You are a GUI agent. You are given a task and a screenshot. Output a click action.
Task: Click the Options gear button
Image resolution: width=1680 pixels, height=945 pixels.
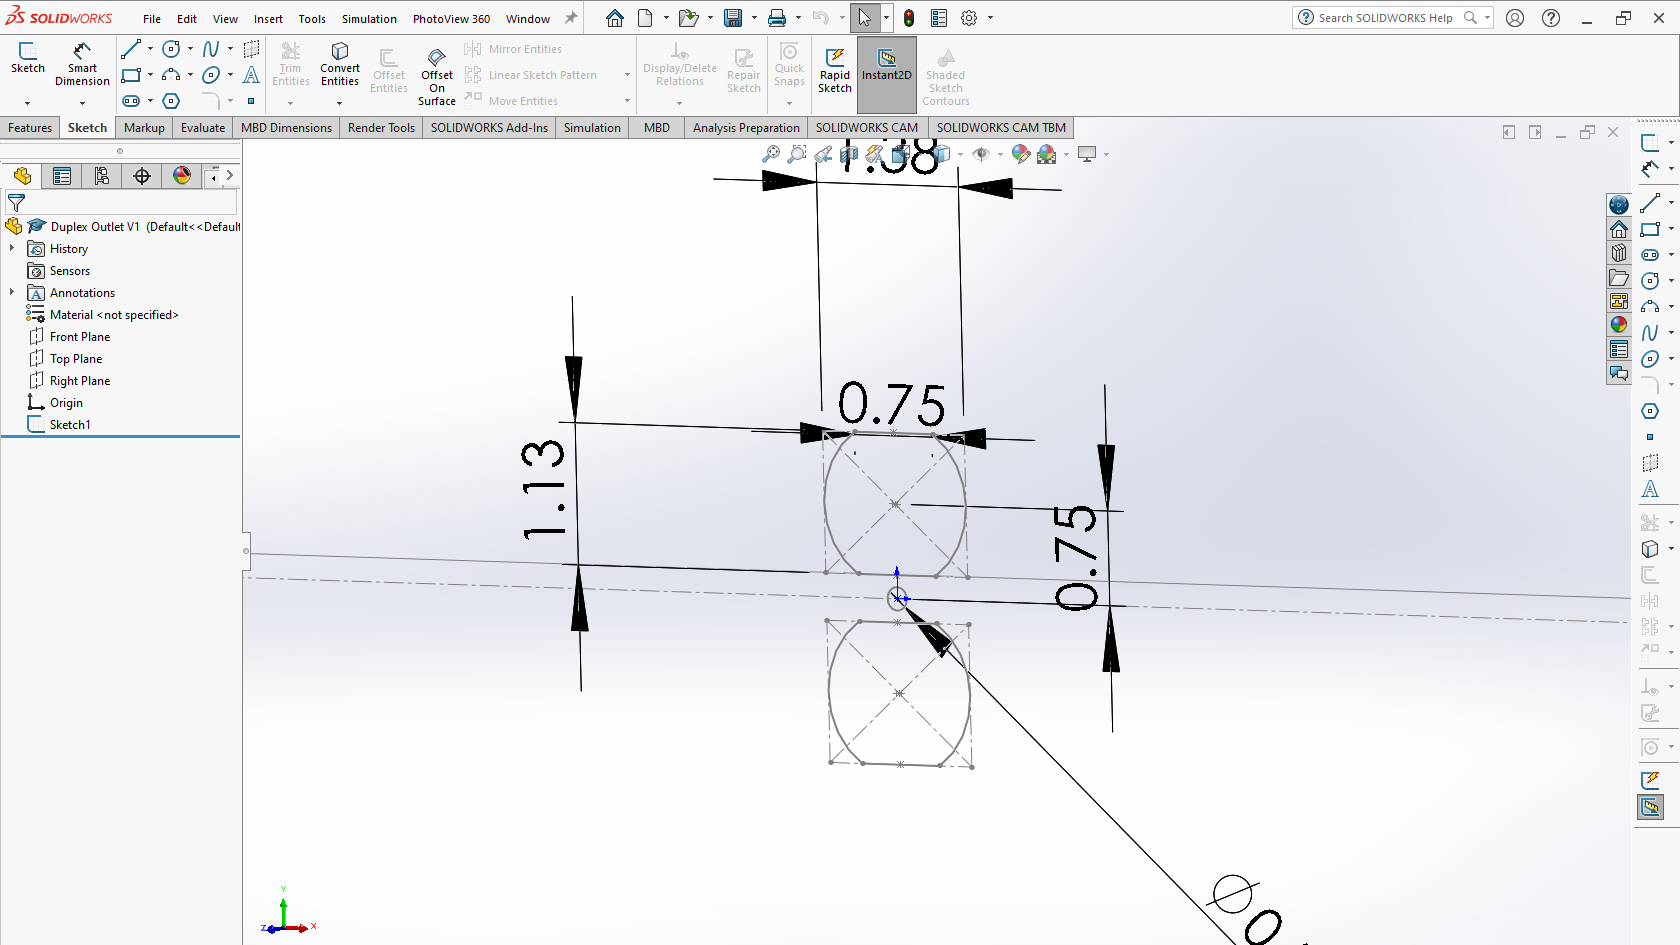(x=969, y=18)
